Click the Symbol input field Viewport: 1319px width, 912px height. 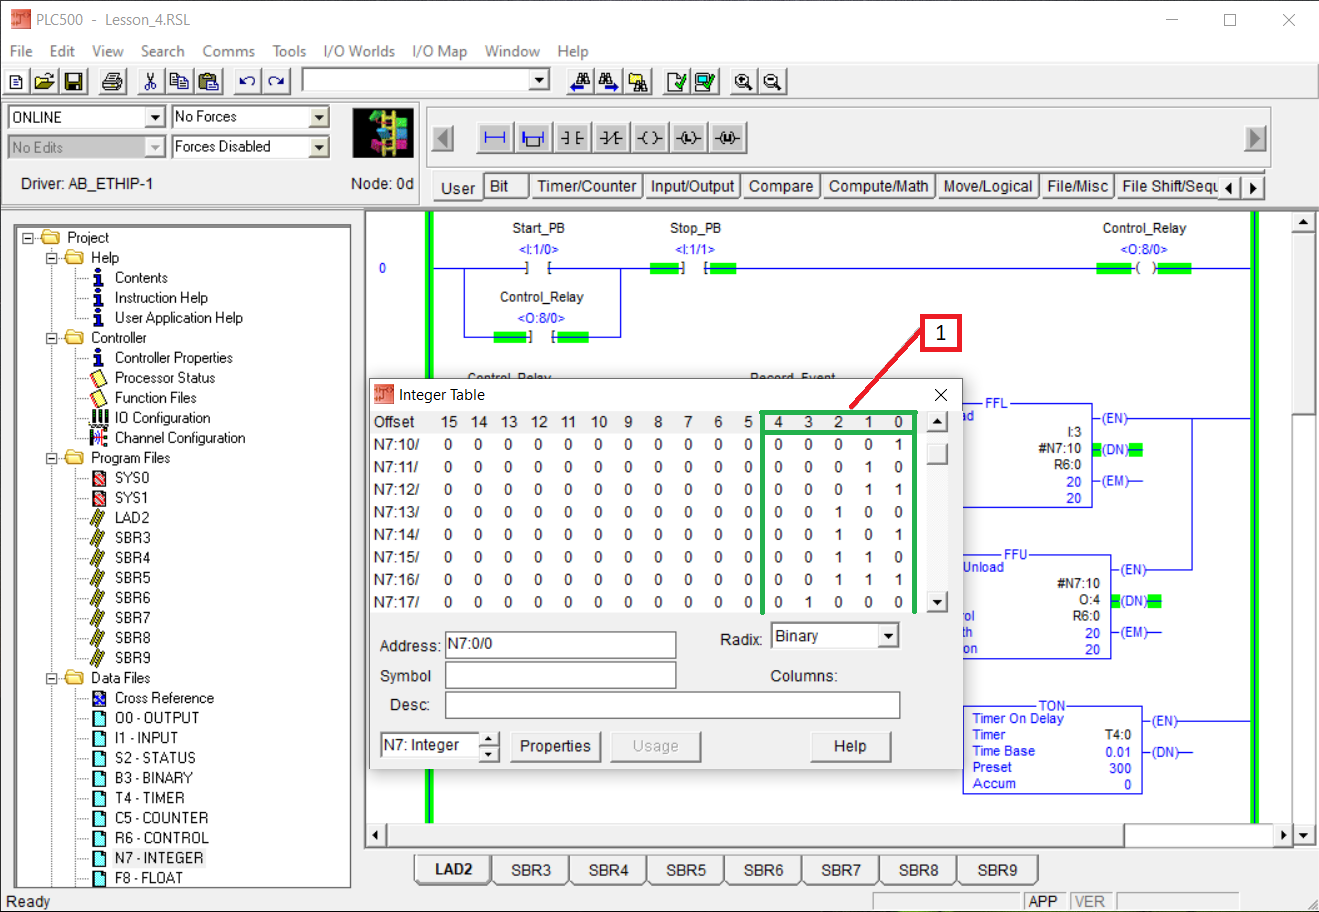(560, 676)
